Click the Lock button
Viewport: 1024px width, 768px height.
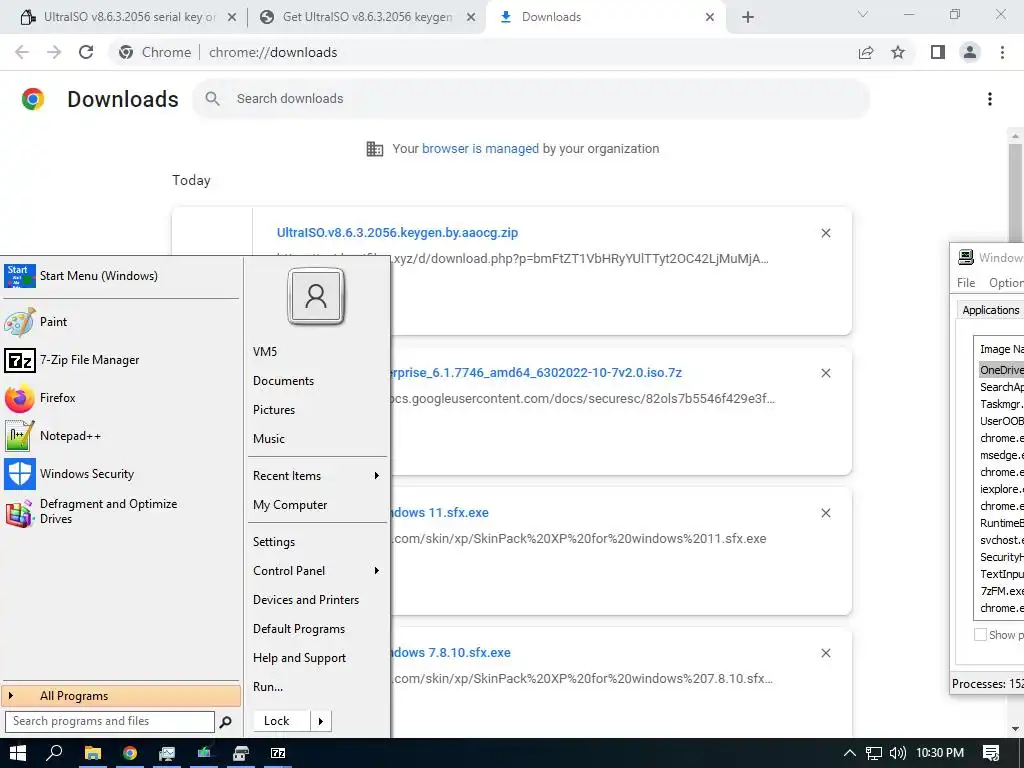pos(281,721)
